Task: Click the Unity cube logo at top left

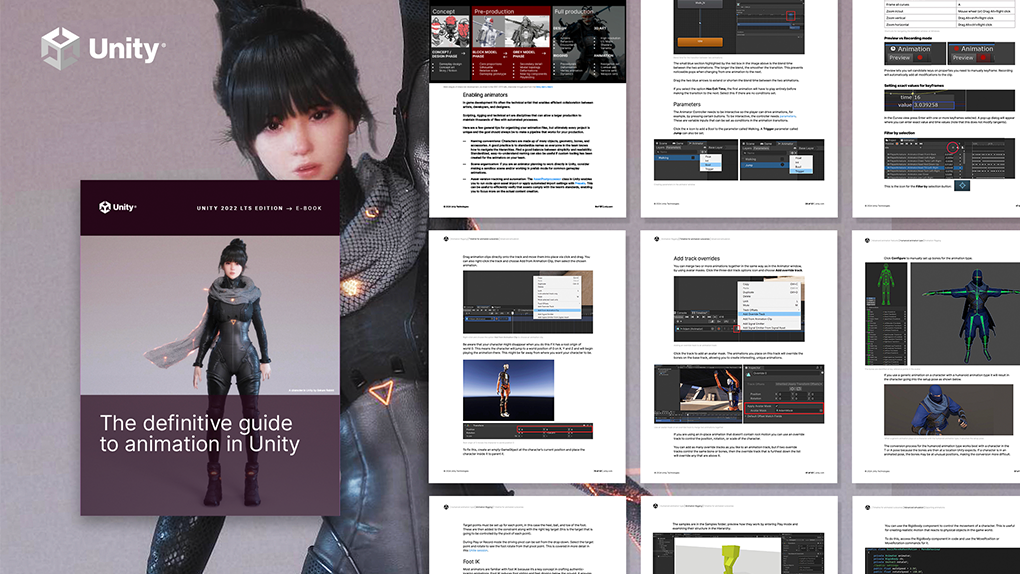Action: tap(60, 48)
